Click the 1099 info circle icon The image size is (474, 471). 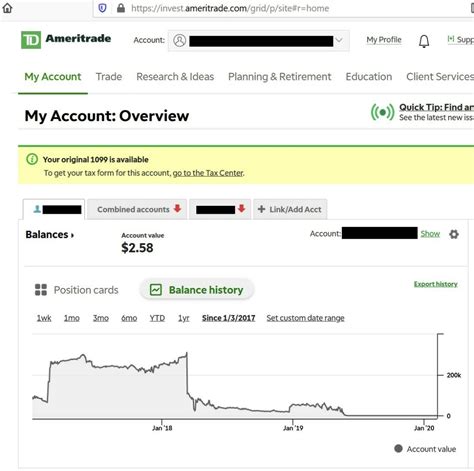32,159
